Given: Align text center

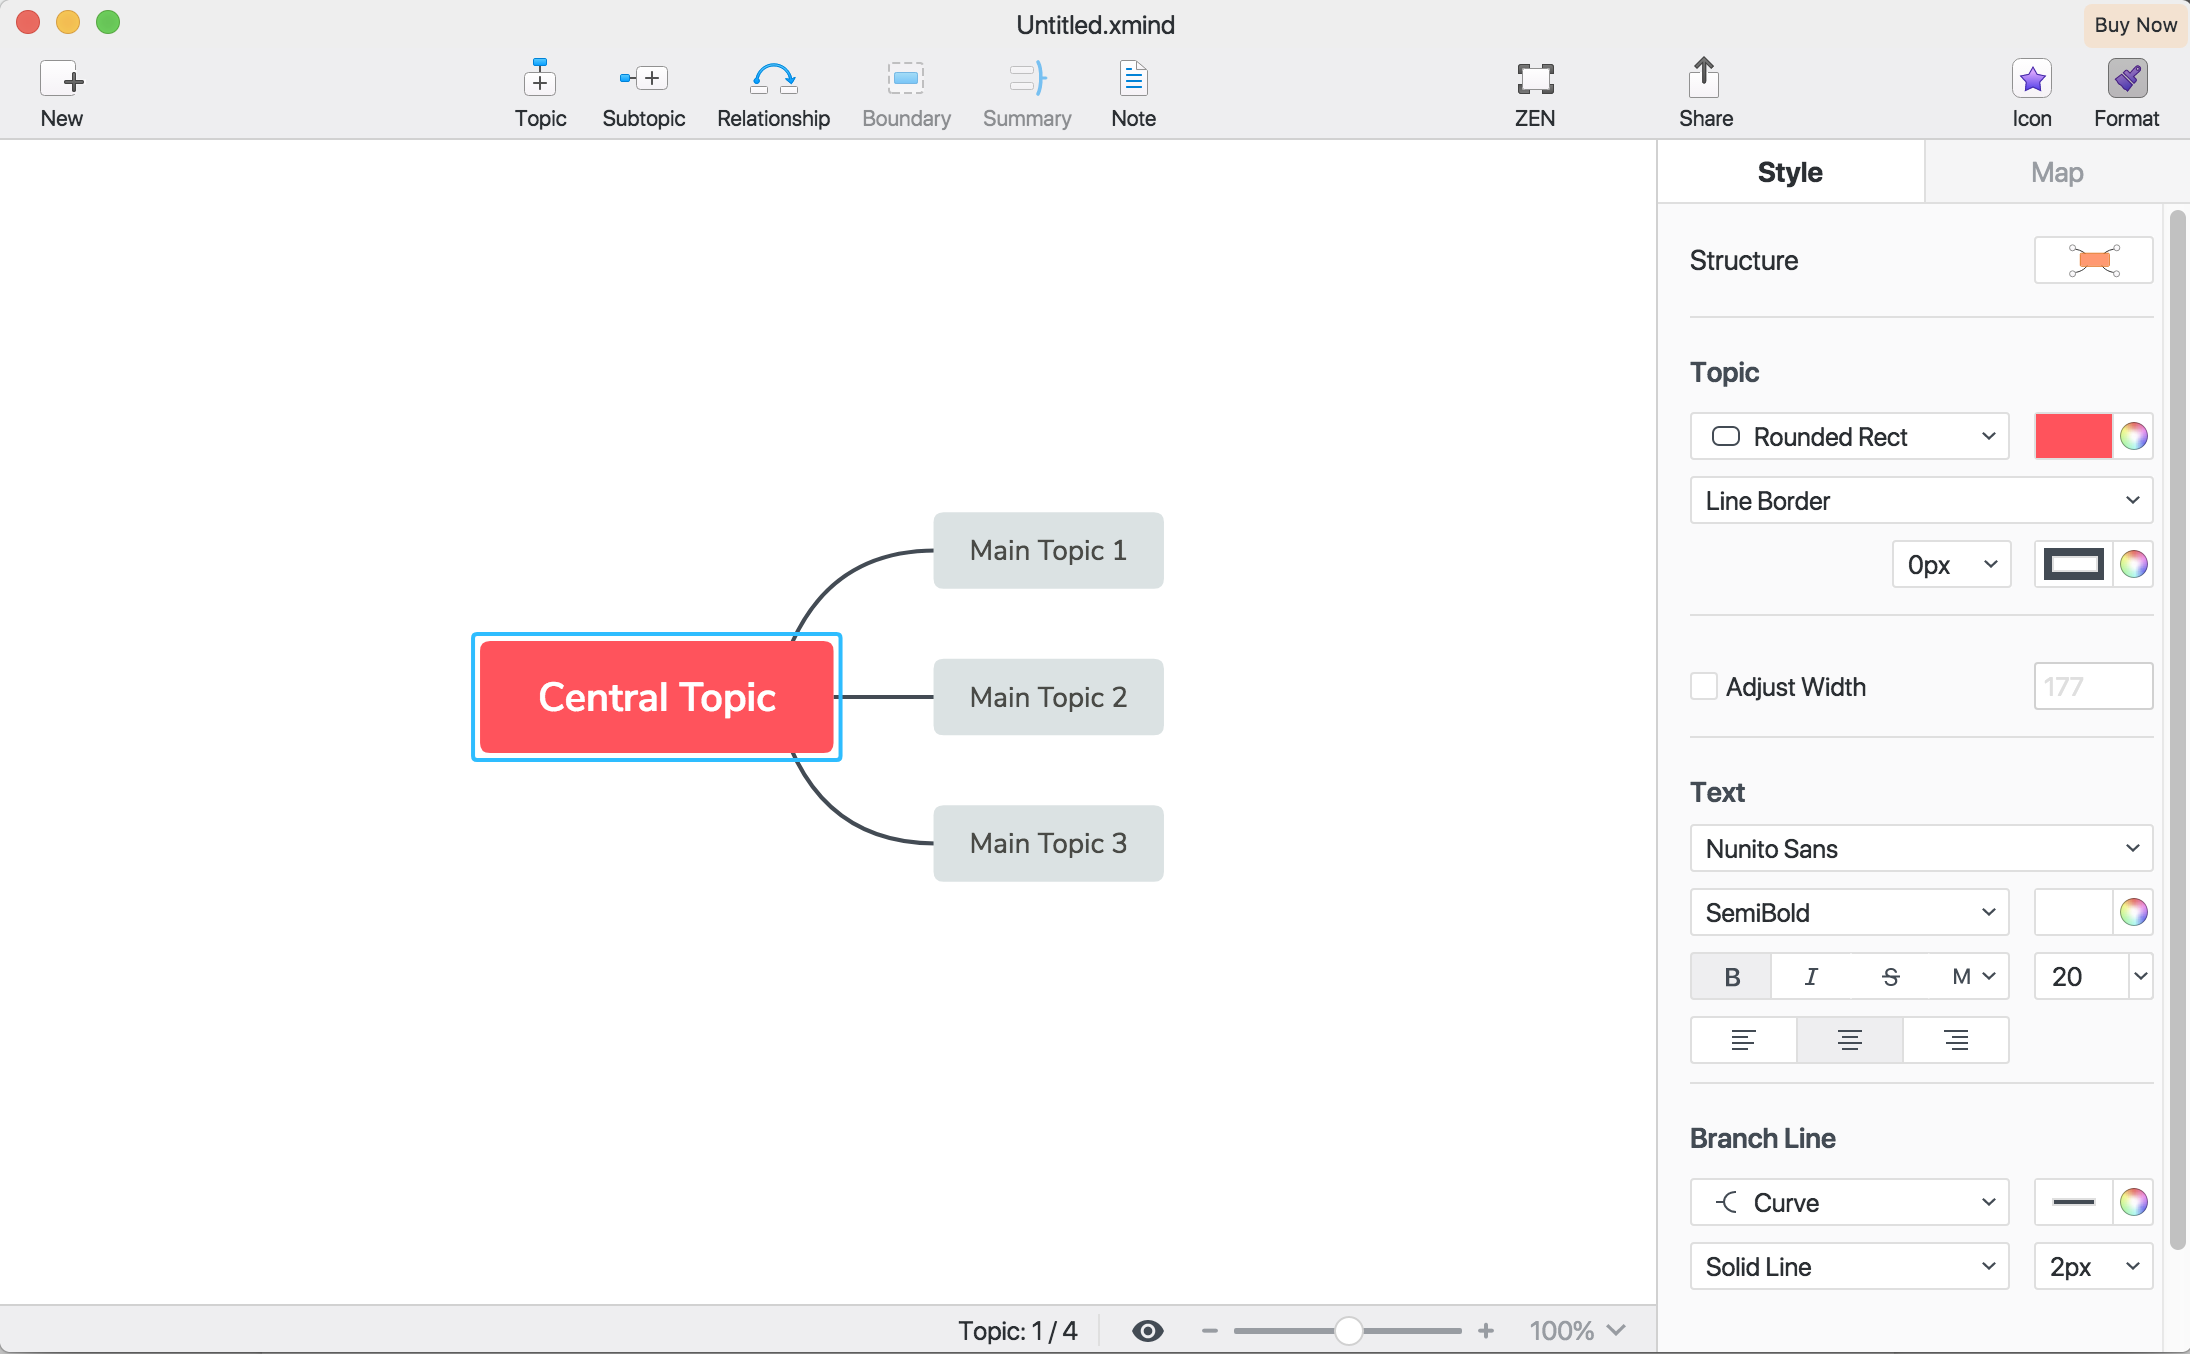Looking at the screenshot, I should [1849, 1040].
